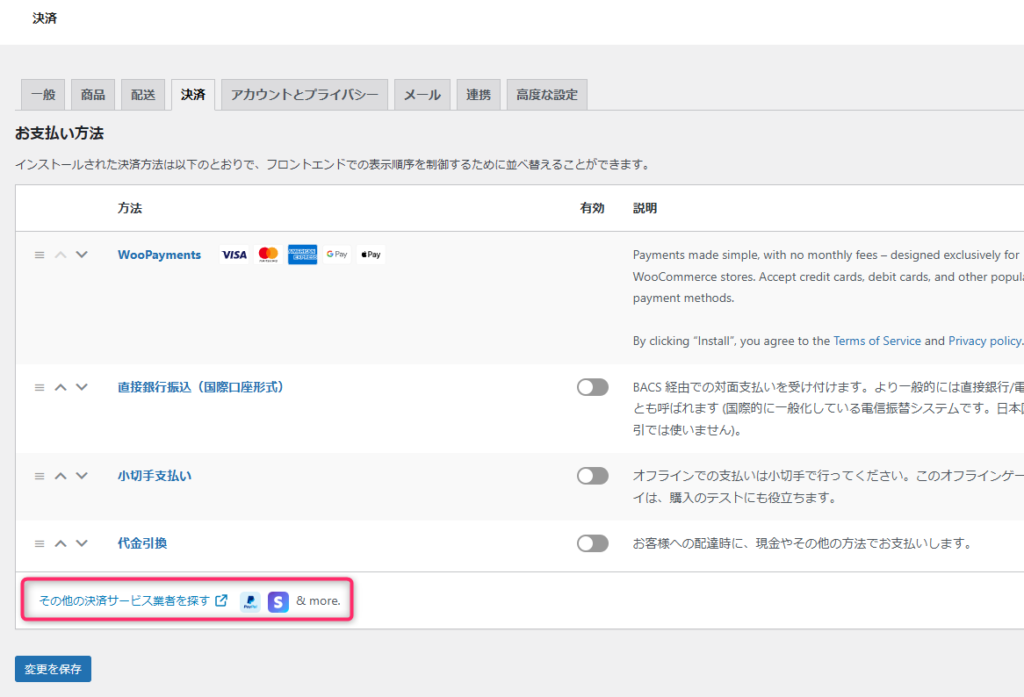Click the VISA card icon beside WooPayments

(234, 254)
